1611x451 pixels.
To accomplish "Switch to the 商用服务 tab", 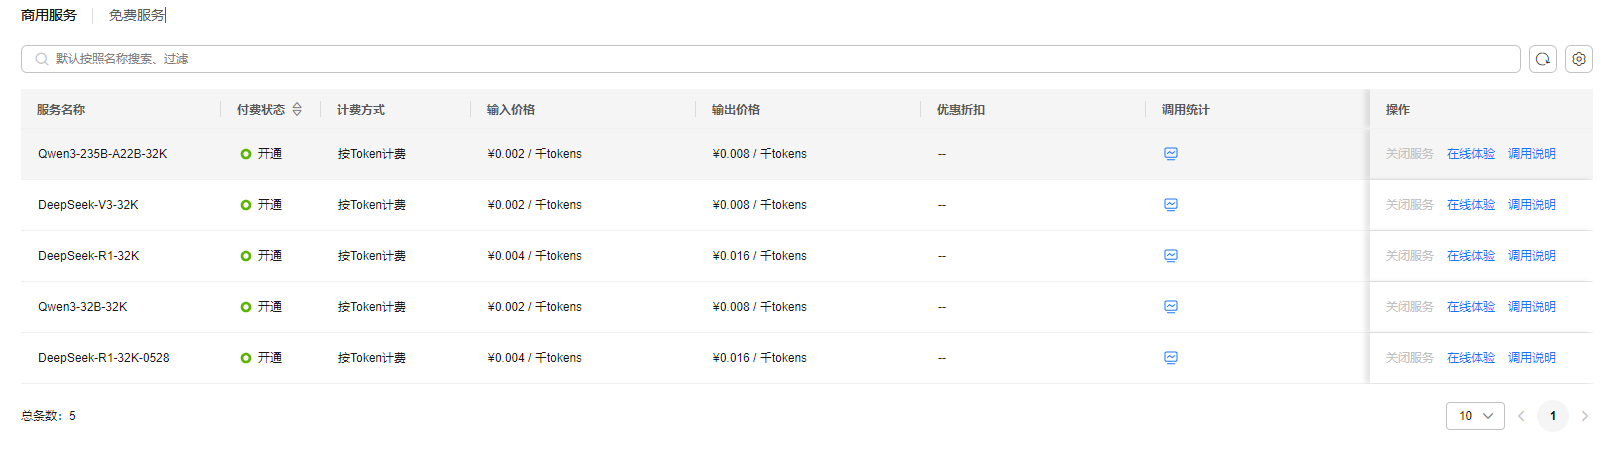I will pos(49,15).
